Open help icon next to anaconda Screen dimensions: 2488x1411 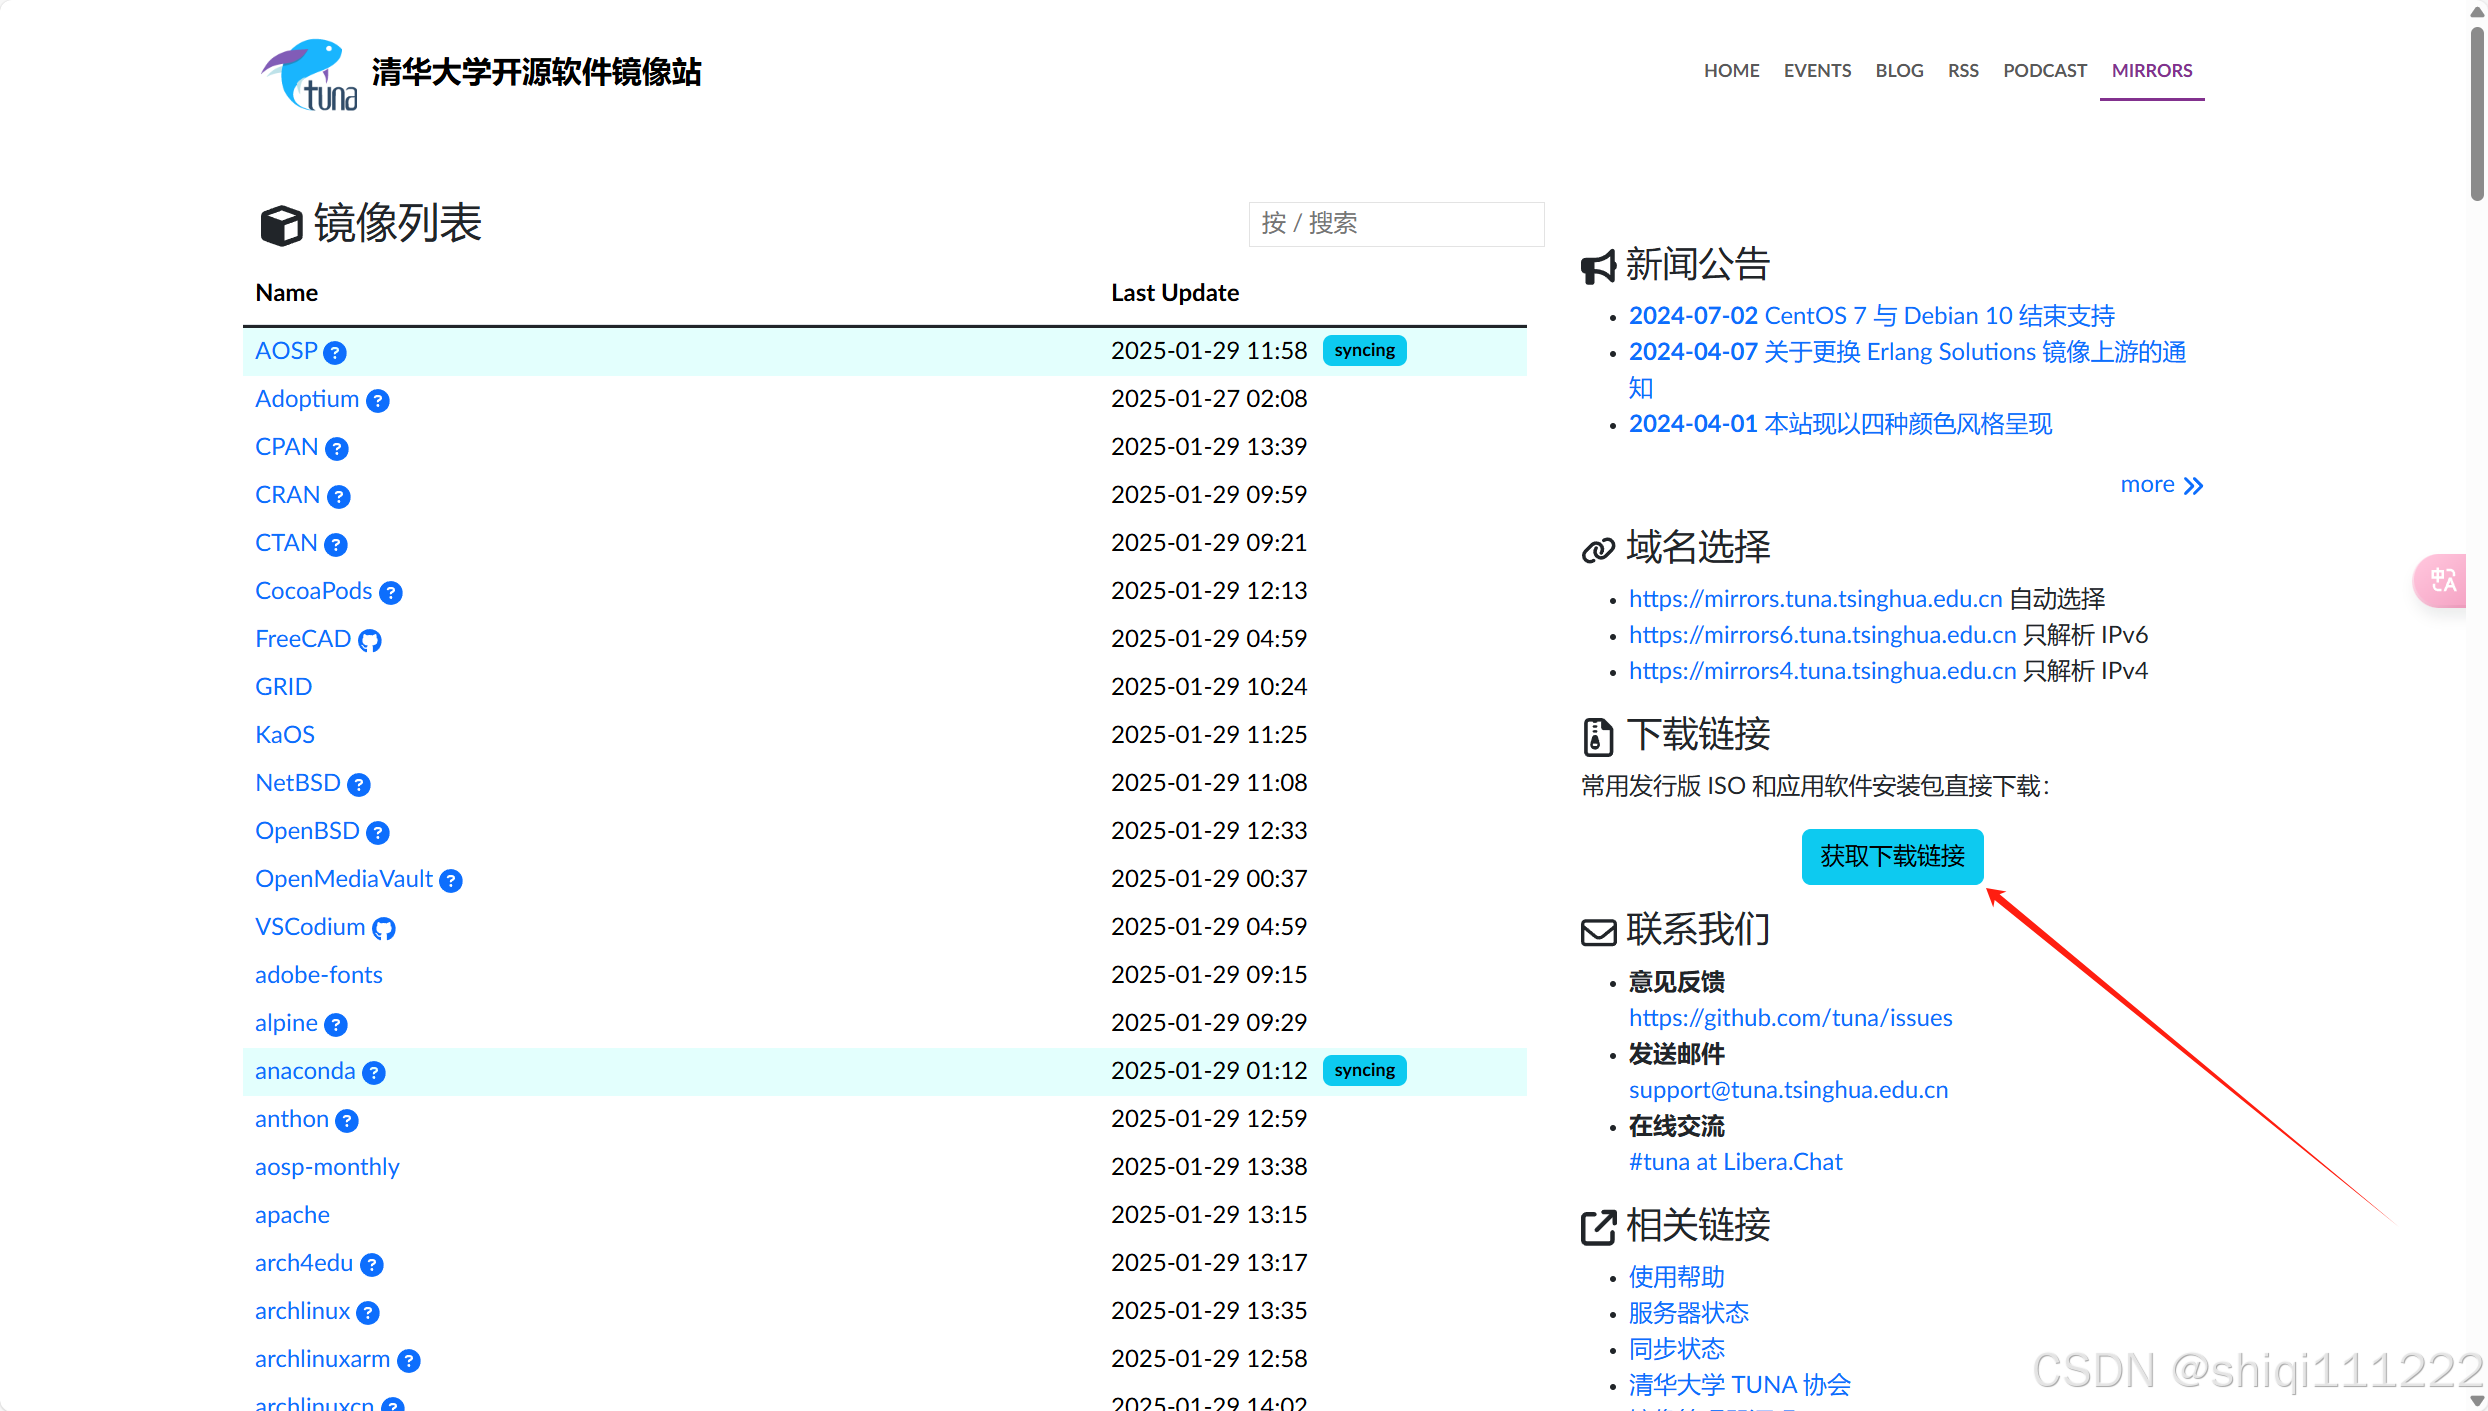click(x=374, y=1072)
